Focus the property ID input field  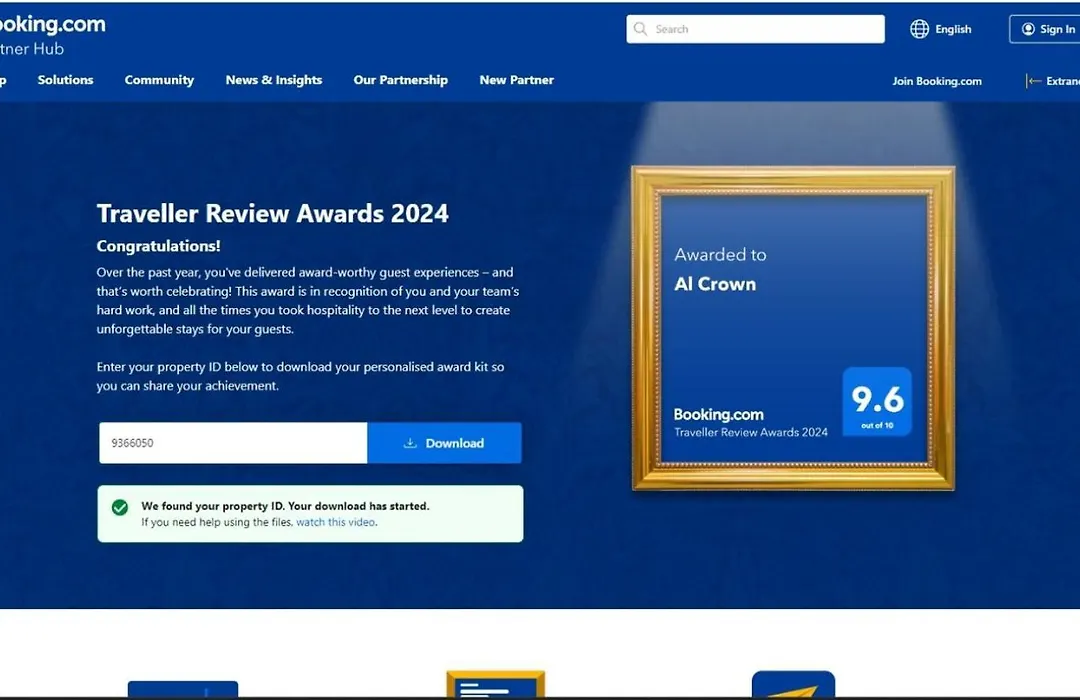click(233, 443)
